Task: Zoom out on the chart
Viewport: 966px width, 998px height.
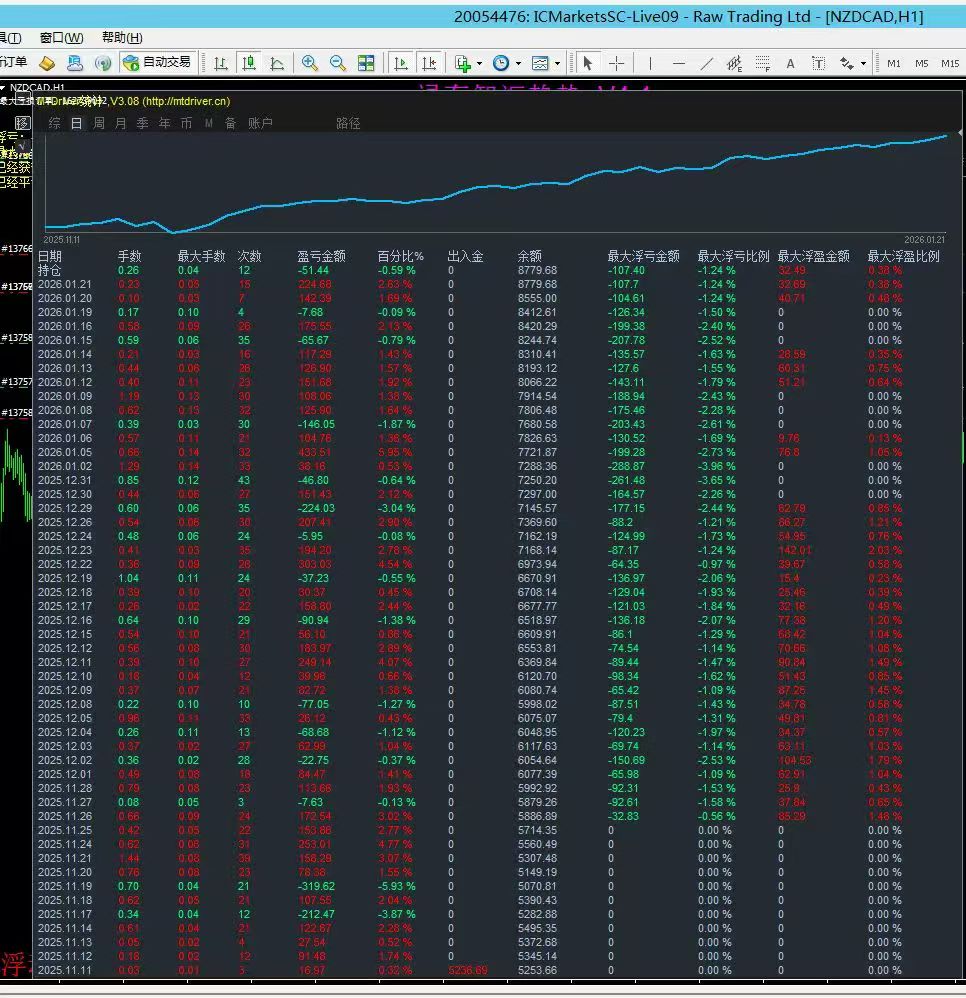Action: (338, 63)
